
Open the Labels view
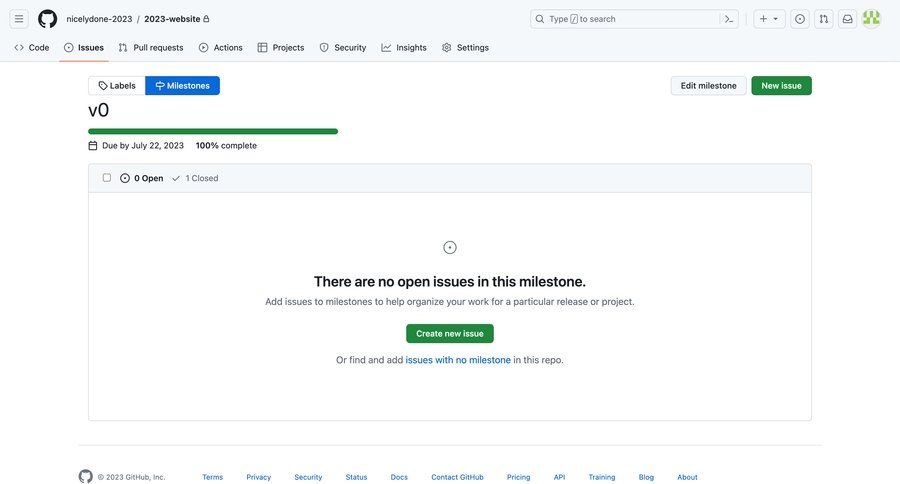(117, 86)
